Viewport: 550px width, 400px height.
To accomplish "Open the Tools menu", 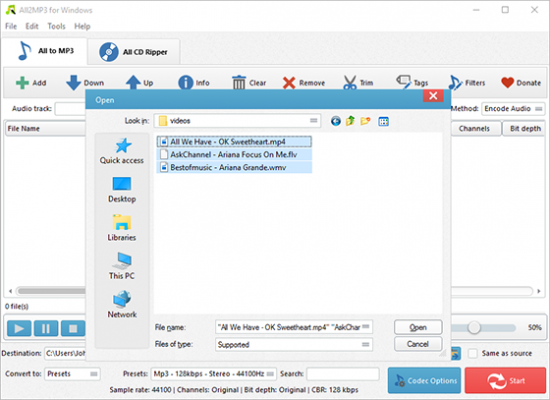I will coord(56,26).
